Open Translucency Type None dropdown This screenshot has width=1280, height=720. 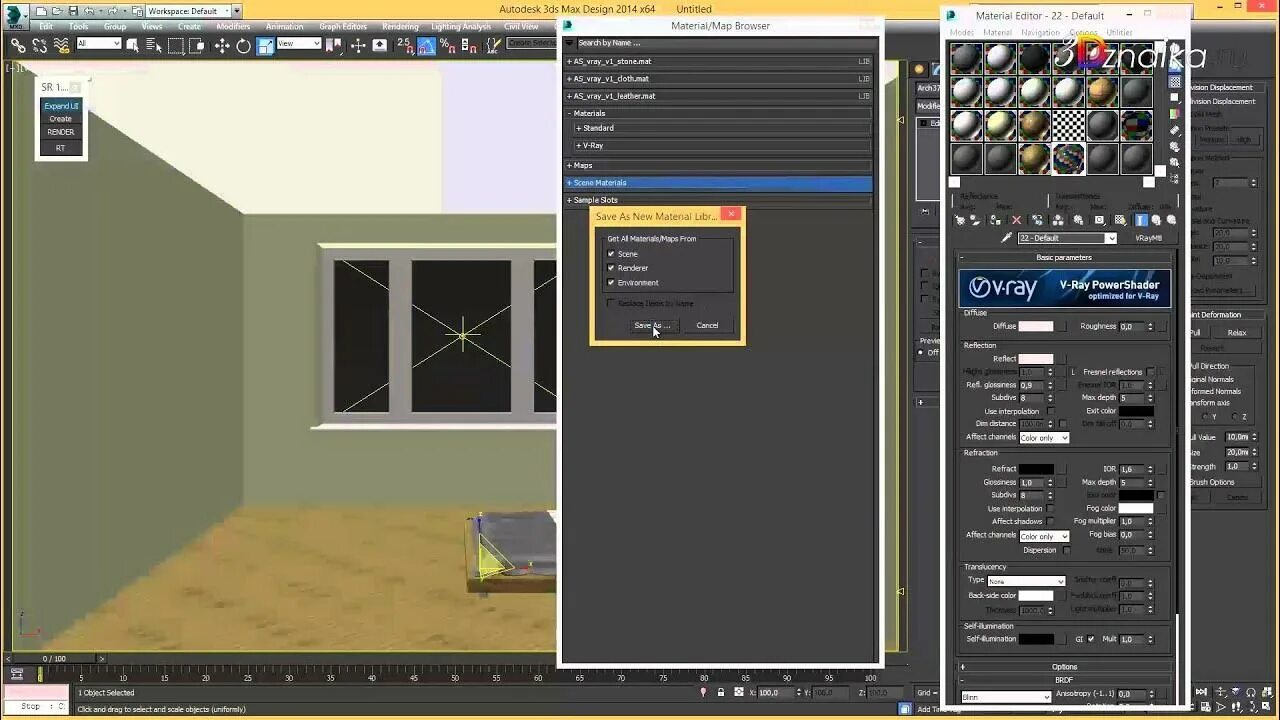tap(1027, 581)
